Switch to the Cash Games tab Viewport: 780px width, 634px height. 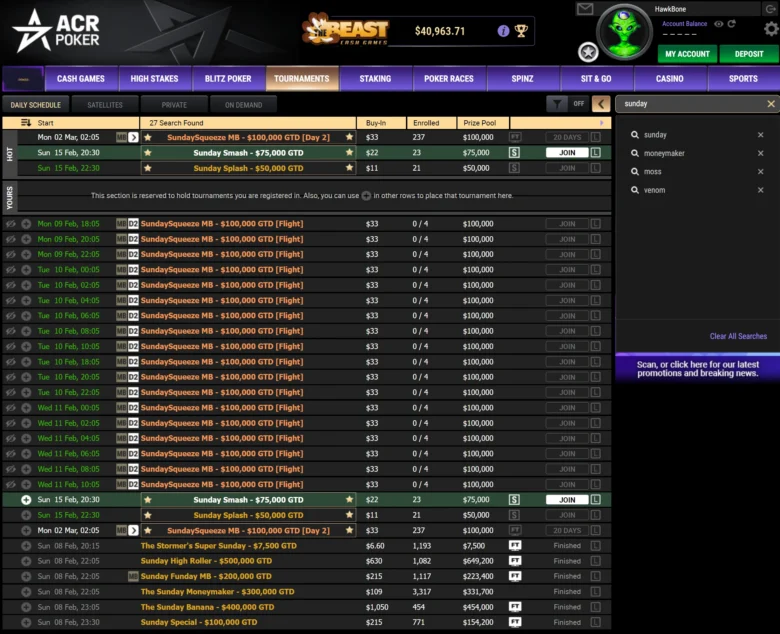[81, 79]
